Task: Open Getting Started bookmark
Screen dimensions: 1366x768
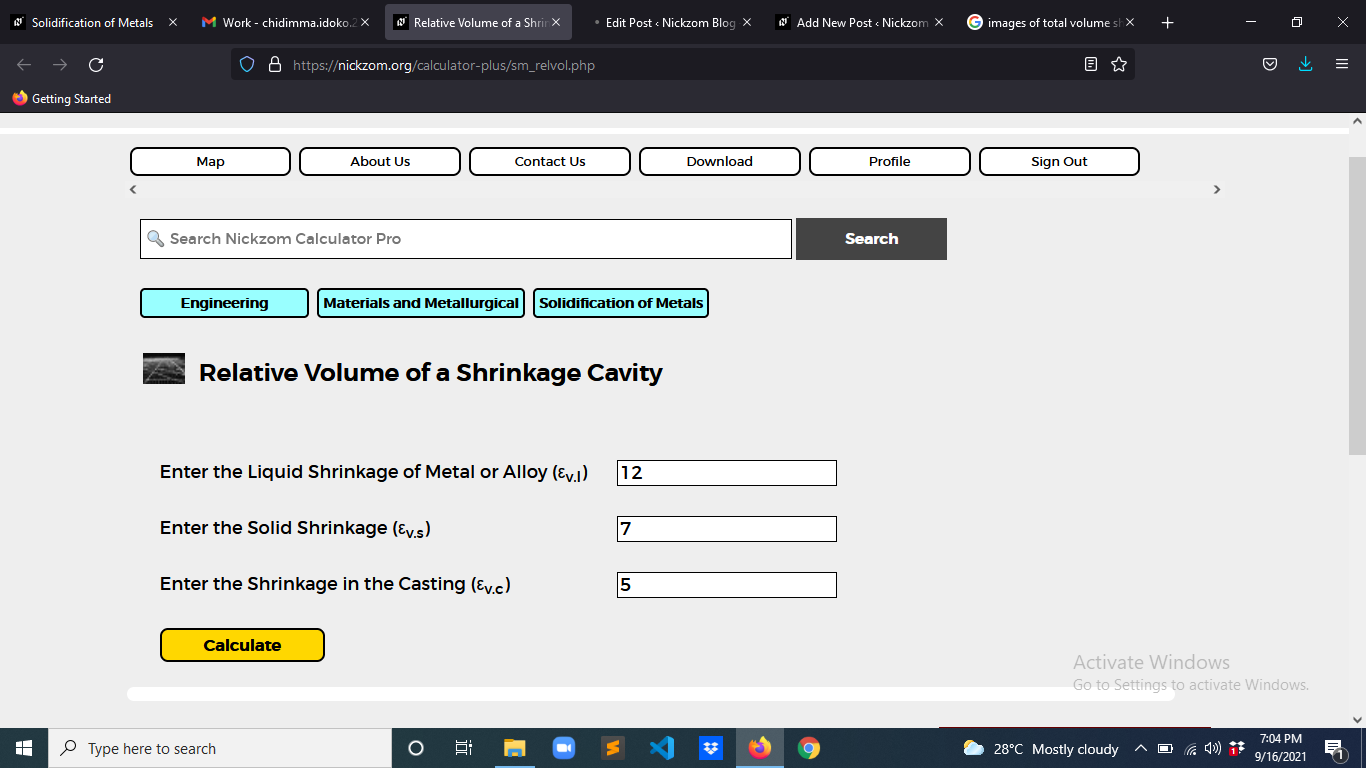Action: (62, 99)
